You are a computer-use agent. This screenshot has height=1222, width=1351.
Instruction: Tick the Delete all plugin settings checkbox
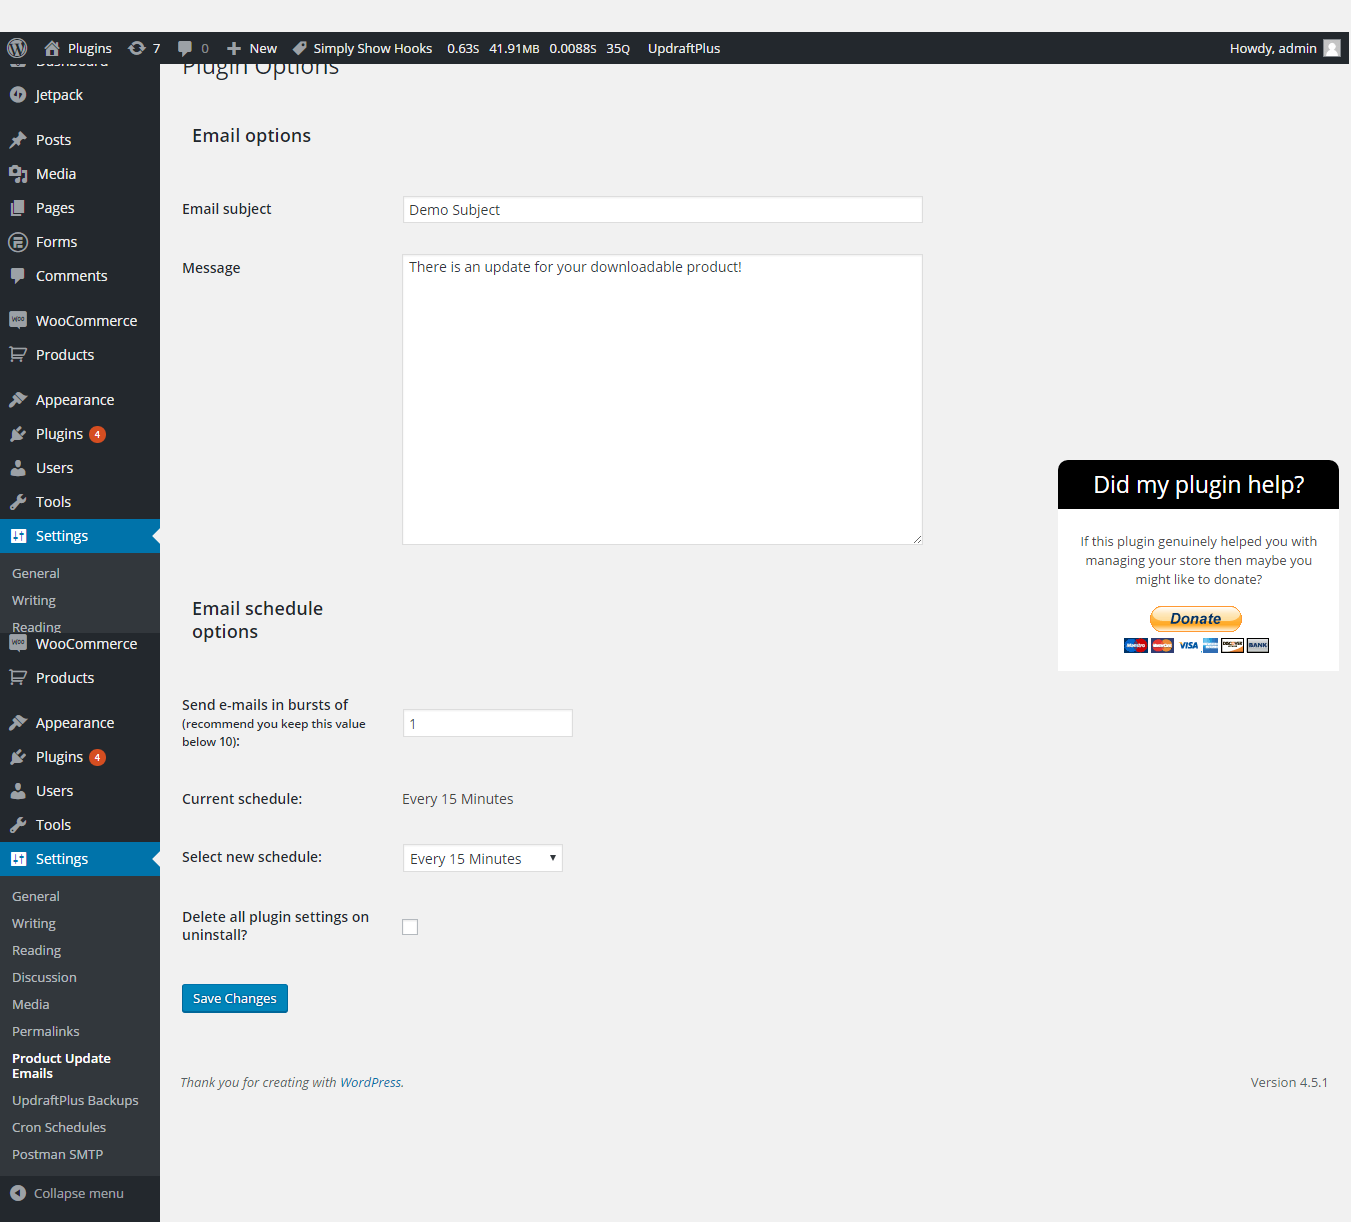pos(410,927)
